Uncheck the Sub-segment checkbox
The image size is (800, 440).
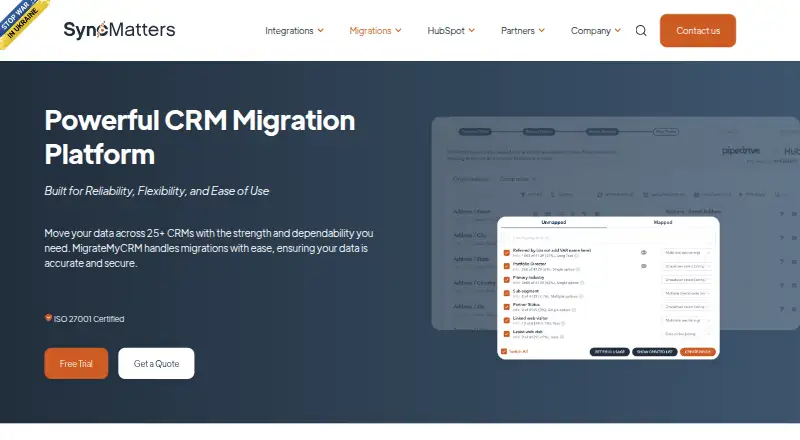point(507,294)
